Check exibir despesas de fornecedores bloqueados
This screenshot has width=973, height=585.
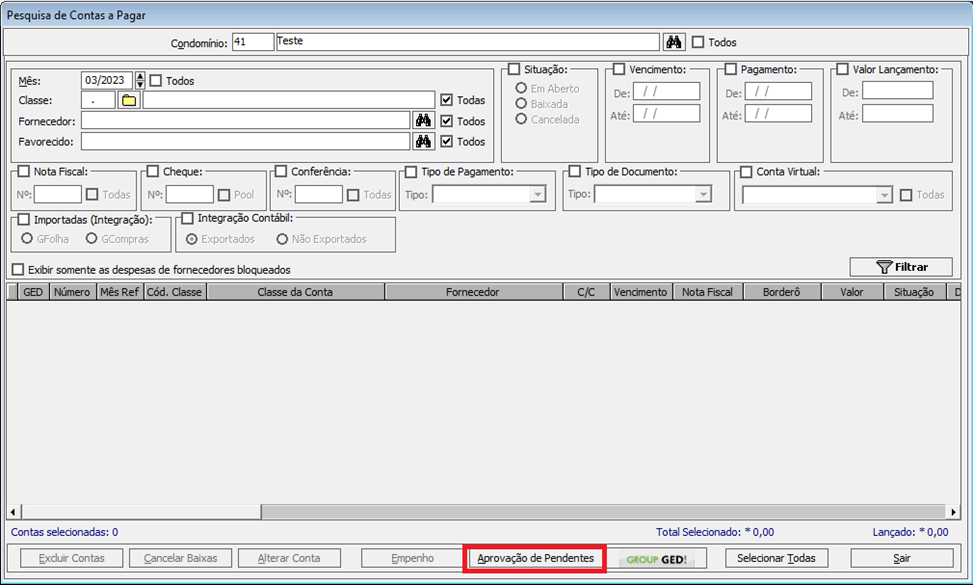18,270
